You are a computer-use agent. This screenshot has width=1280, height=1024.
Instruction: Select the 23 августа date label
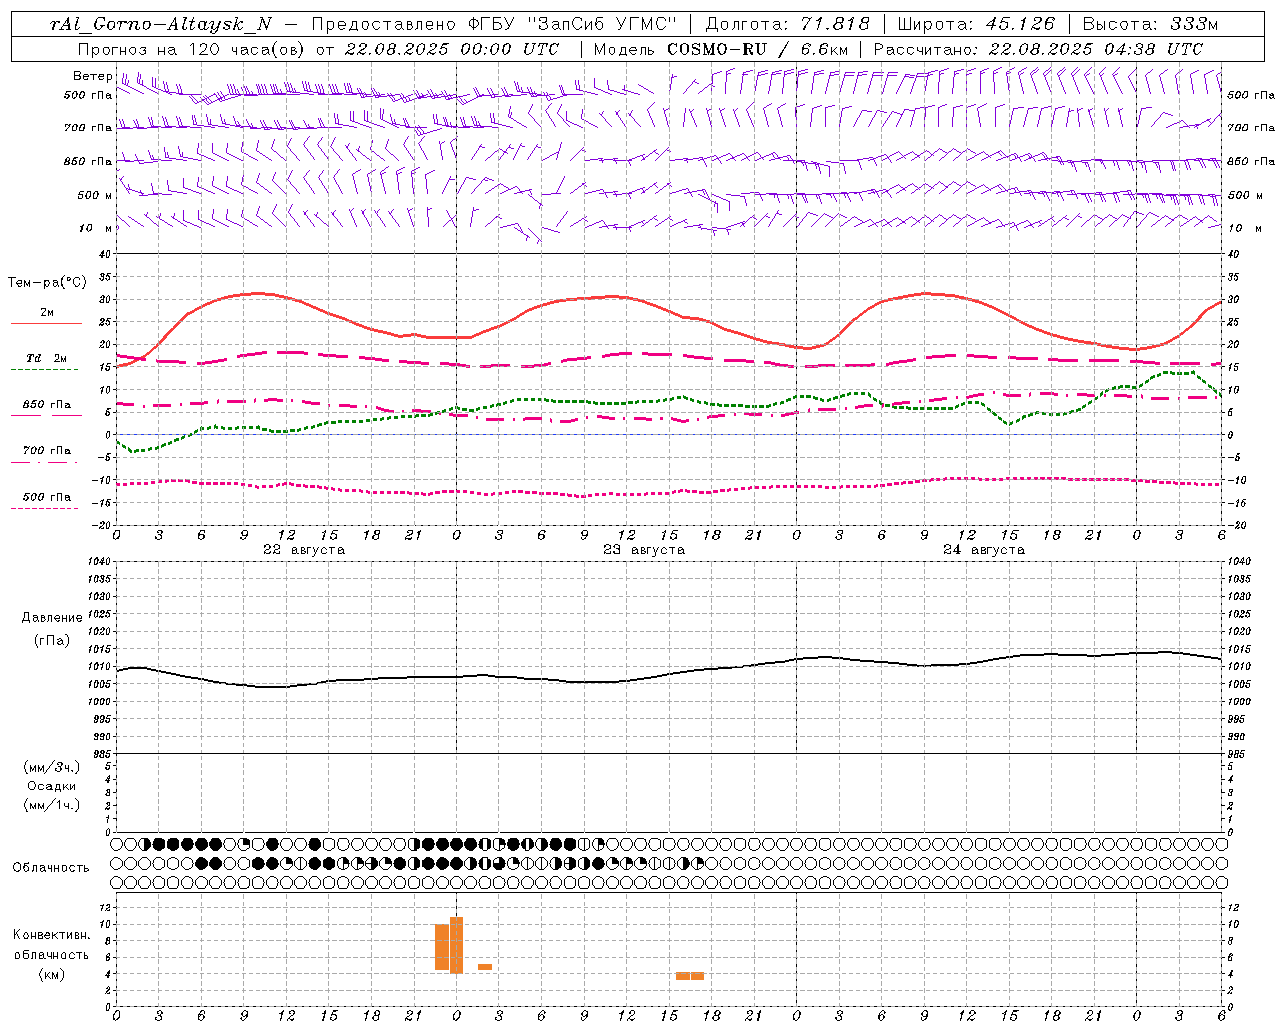click(x=644, y=550)
